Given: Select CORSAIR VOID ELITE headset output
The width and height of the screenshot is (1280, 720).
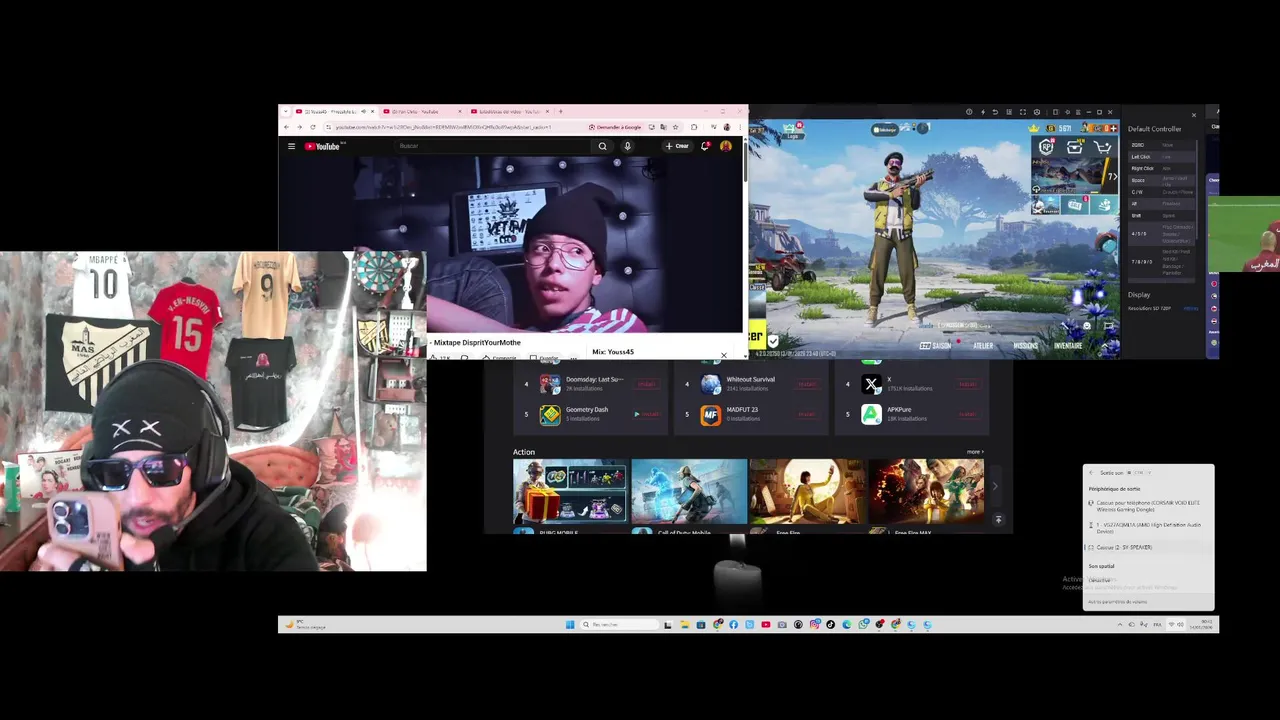Looking at the screenshot, I should pos(1147,506).
